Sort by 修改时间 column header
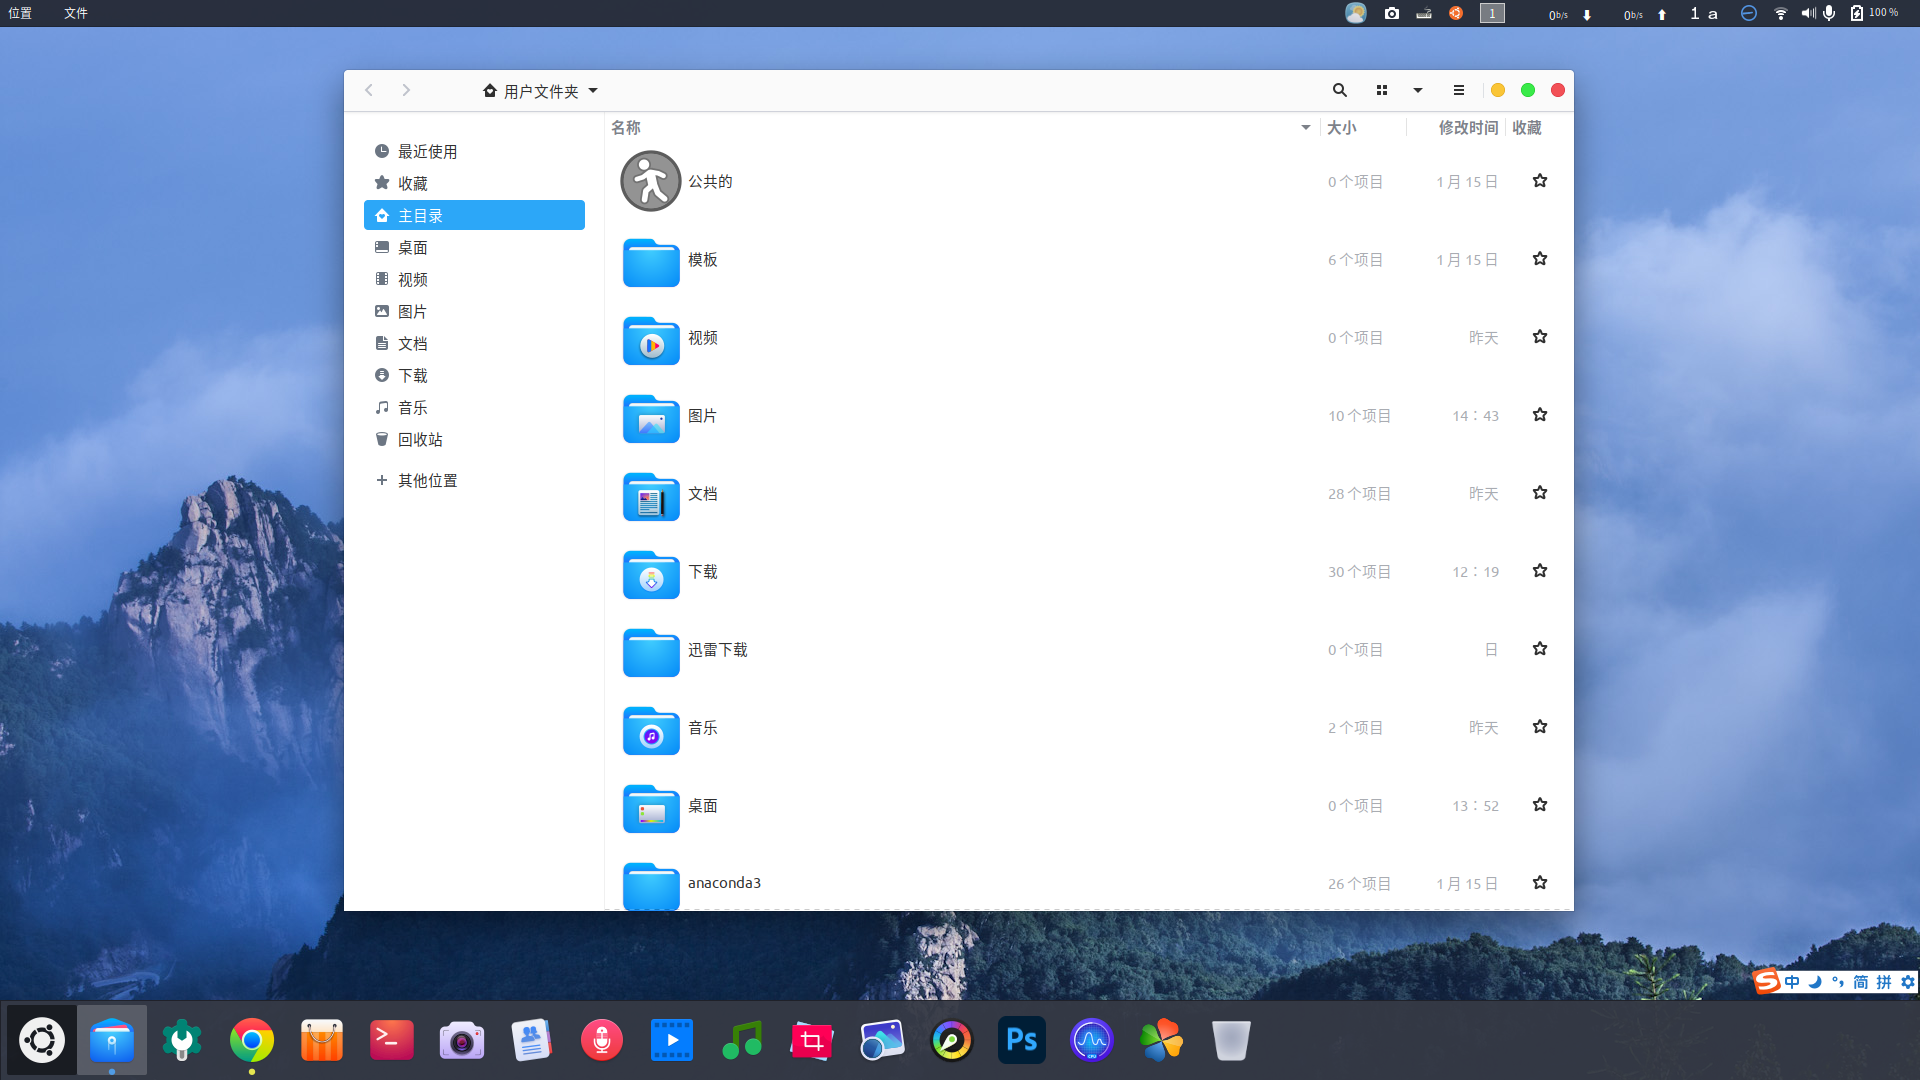Screen dimensions: 1920x1080 tap(1467, 128)
